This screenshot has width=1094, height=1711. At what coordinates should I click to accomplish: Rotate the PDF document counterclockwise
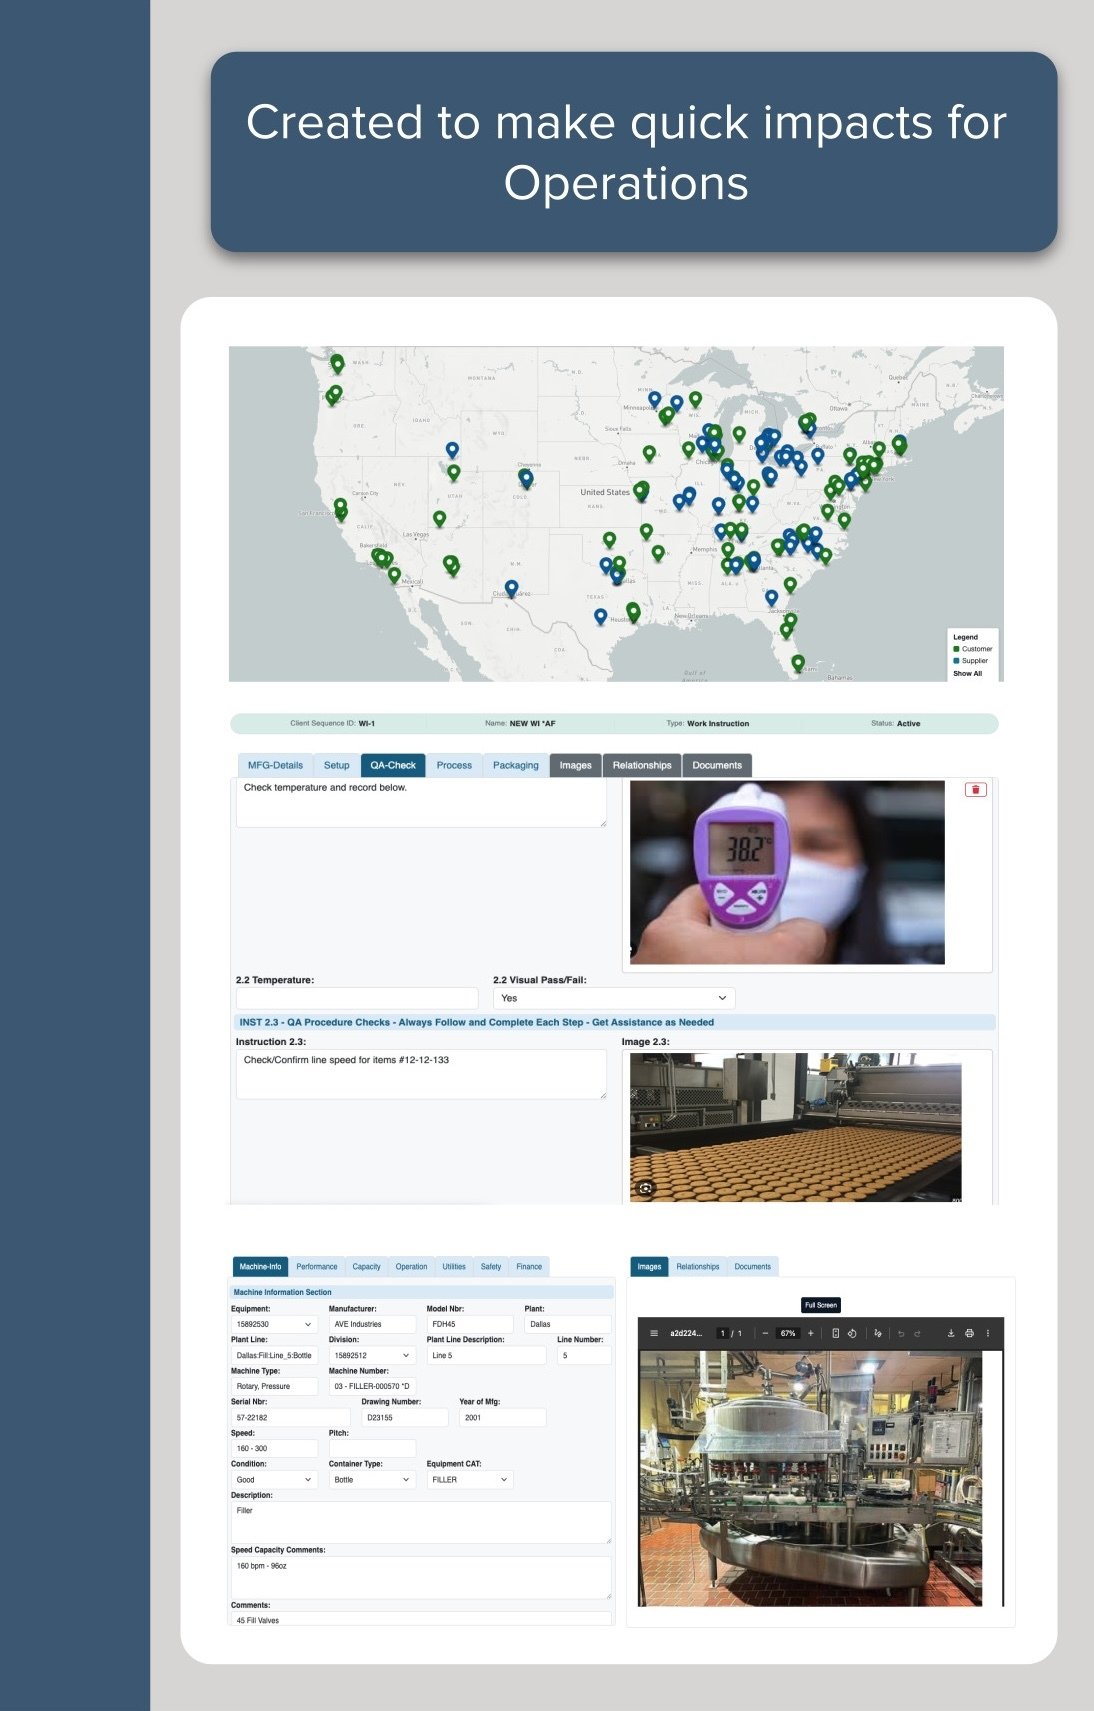(x=852, y=1333)
